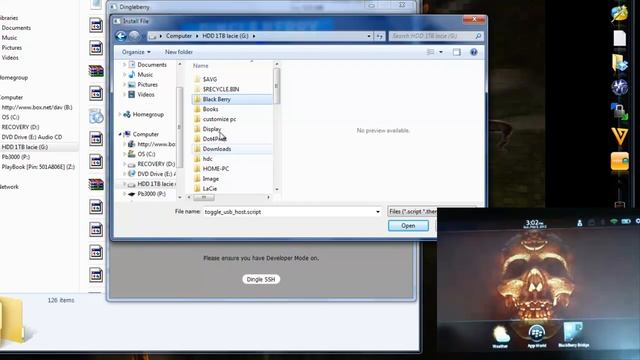Select Music in dialog navigation tree
Image resolution: width=640 pixels, height=360 pixels.
pos(145,75)
